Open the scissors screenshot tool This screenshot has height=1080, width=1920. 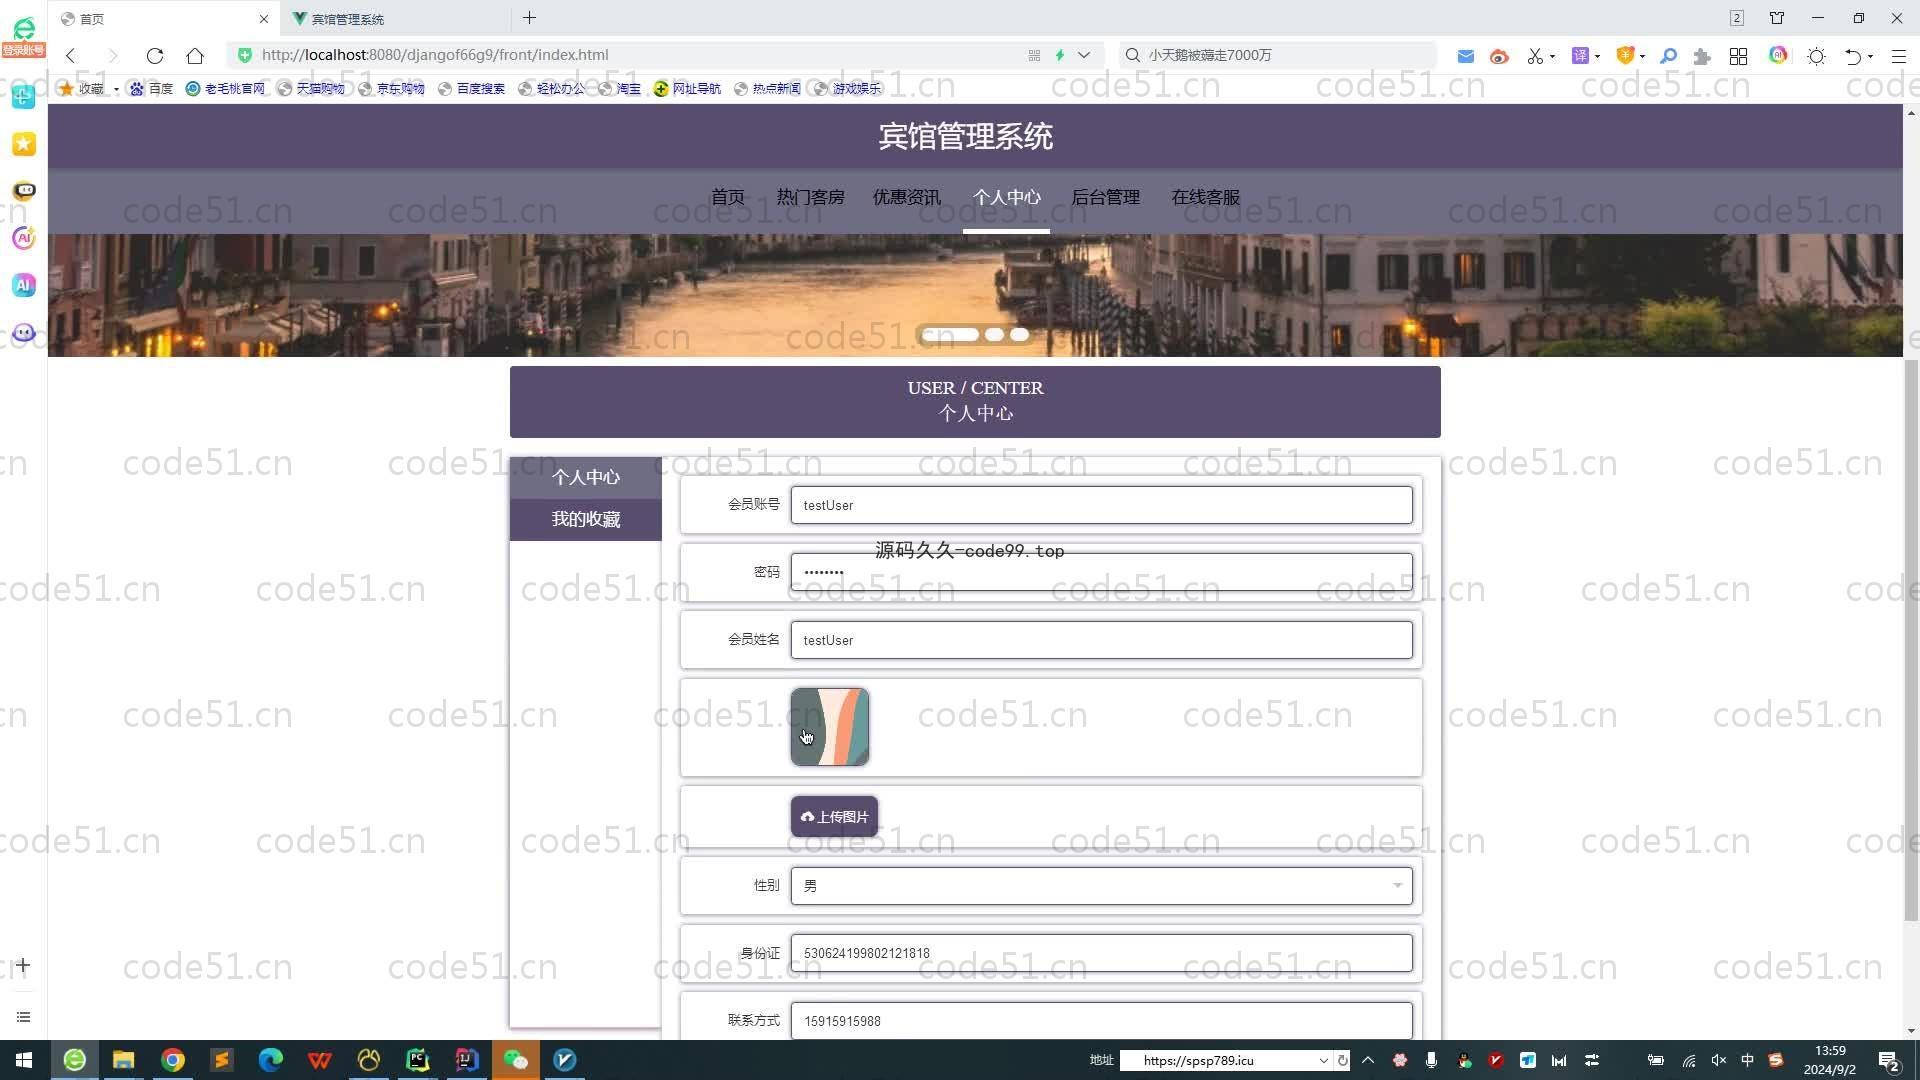[1535, 56]
